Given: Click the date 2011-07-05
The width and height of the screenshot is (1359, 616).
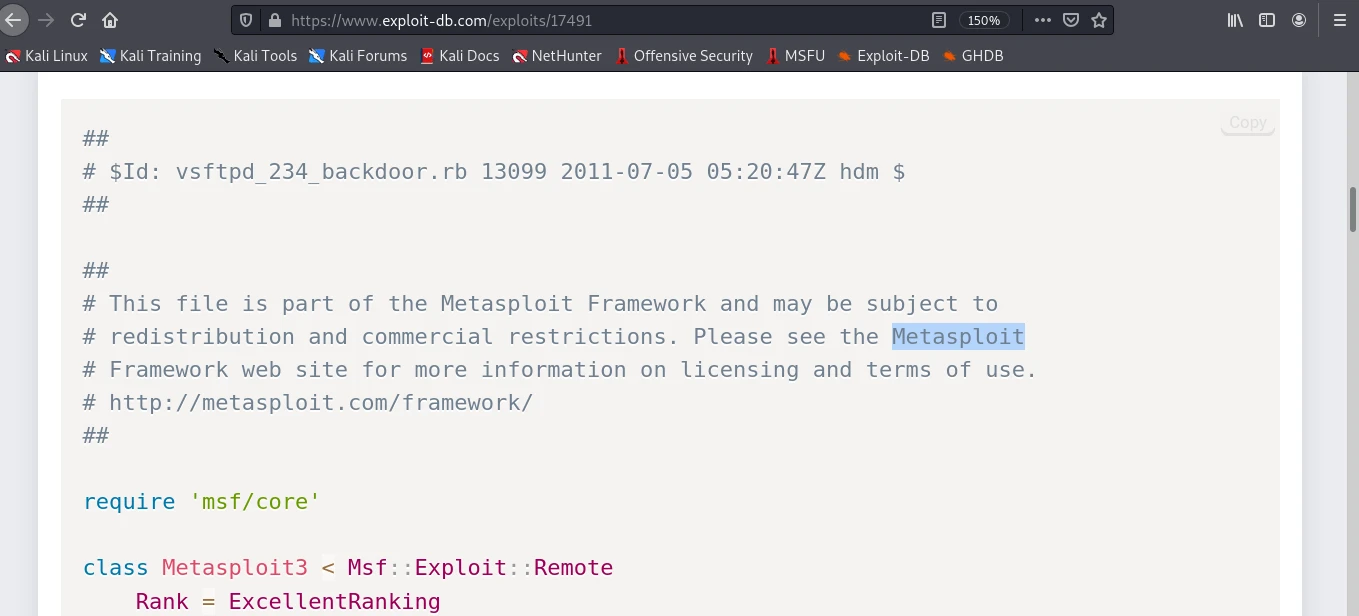Looking at the screenshot, I should point(627,172).
